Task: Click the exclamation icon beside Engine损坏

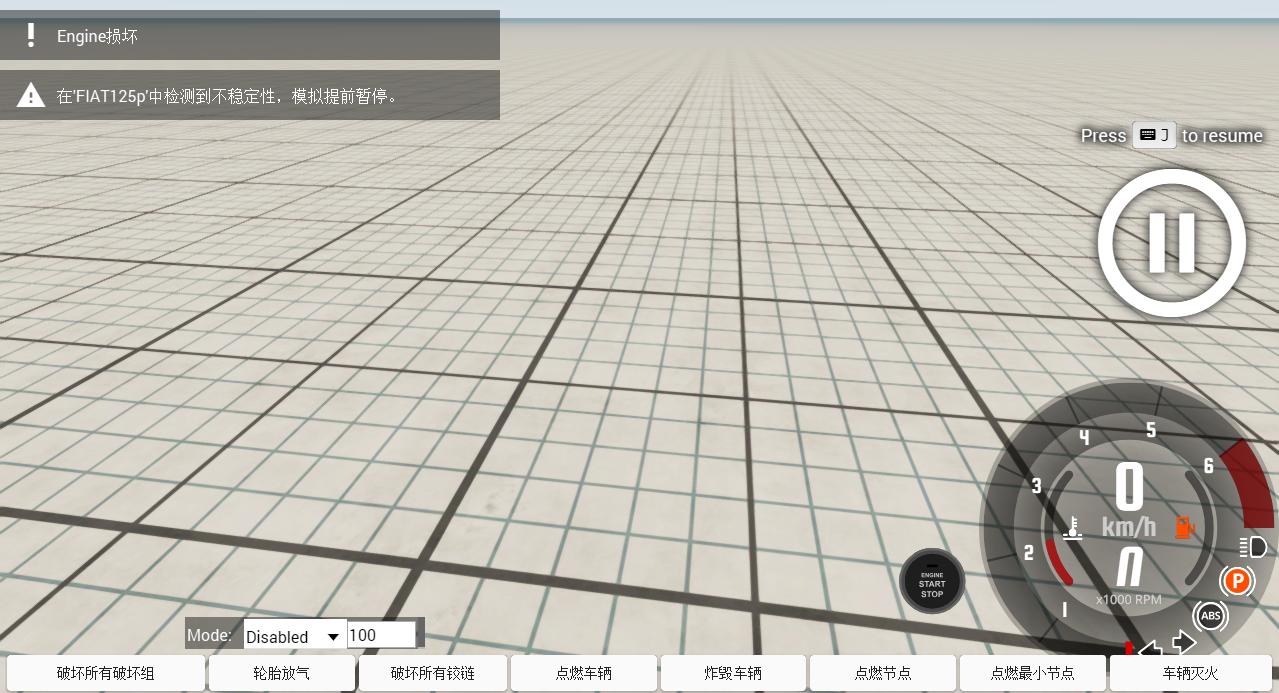Action: click(x=31, y=36)
